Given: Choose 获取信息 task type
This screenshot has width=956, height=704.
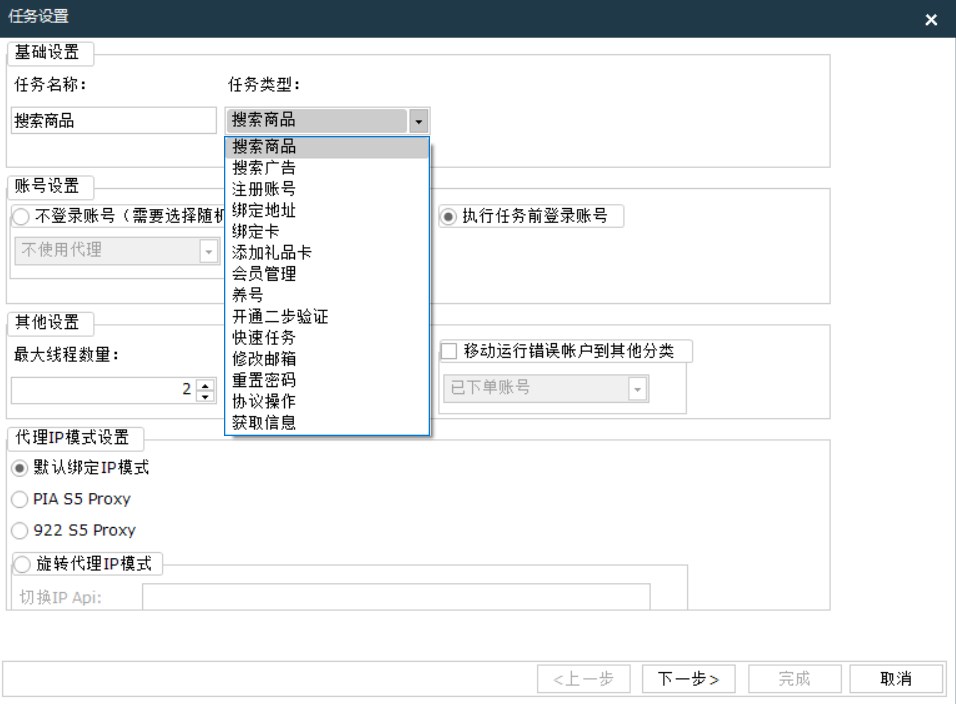Looking at the screenshot, I should 327,422.
